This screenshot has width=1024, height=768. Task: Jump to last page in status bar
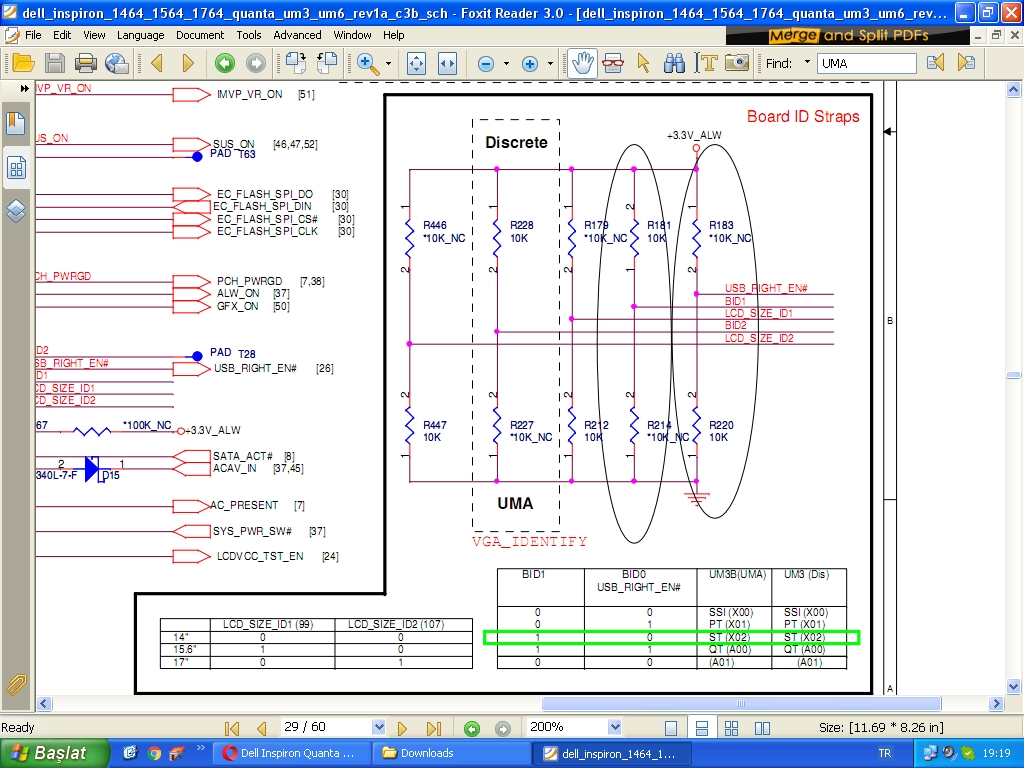[434, 728]
